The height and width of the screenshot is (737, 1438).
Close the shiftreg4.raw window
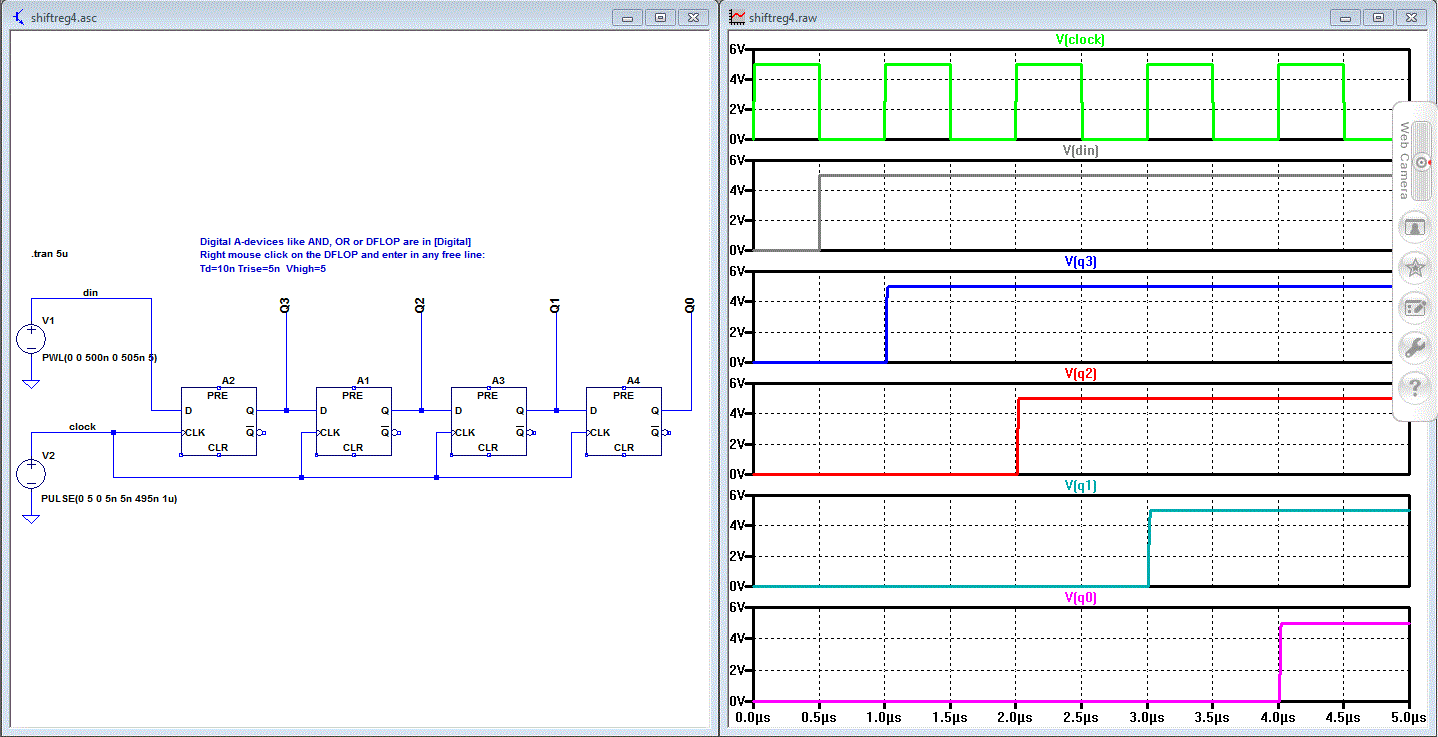click(1410, 18)
